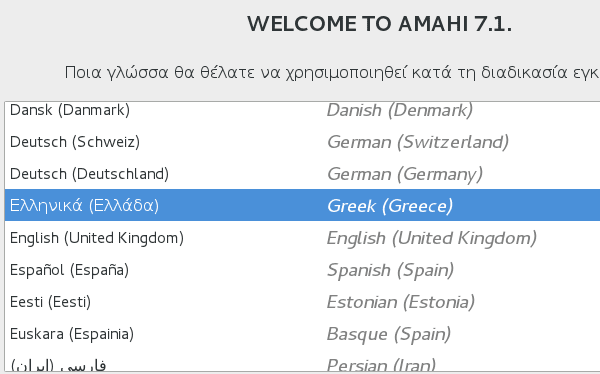Click the italic German (Switzerland) label
The height and width of the screenshot is (374, 600).
click(418, 142)
